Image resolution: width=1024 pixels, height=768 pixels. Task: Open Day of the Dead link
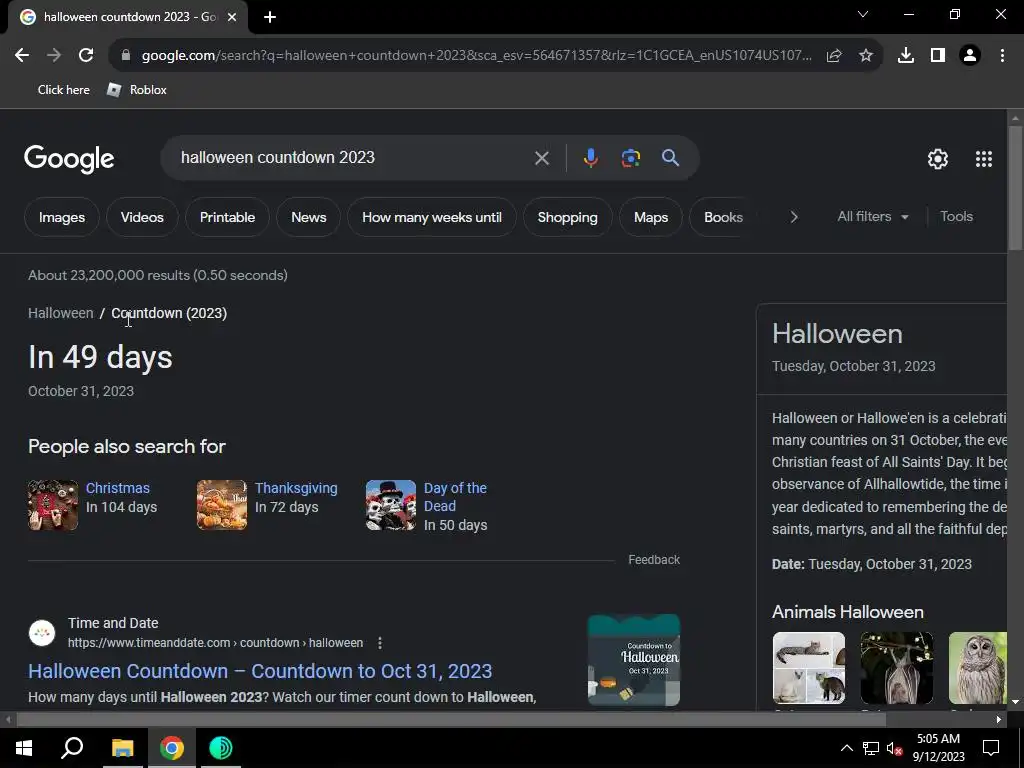point(455,497)
